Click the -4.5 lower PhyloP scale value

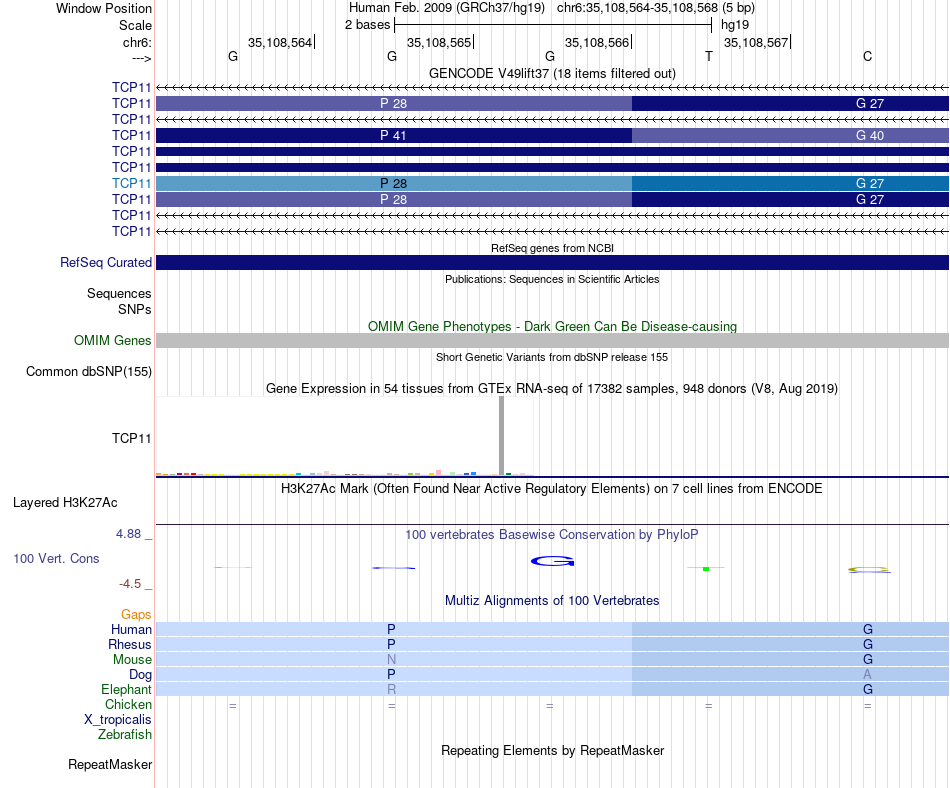[130, 584]
